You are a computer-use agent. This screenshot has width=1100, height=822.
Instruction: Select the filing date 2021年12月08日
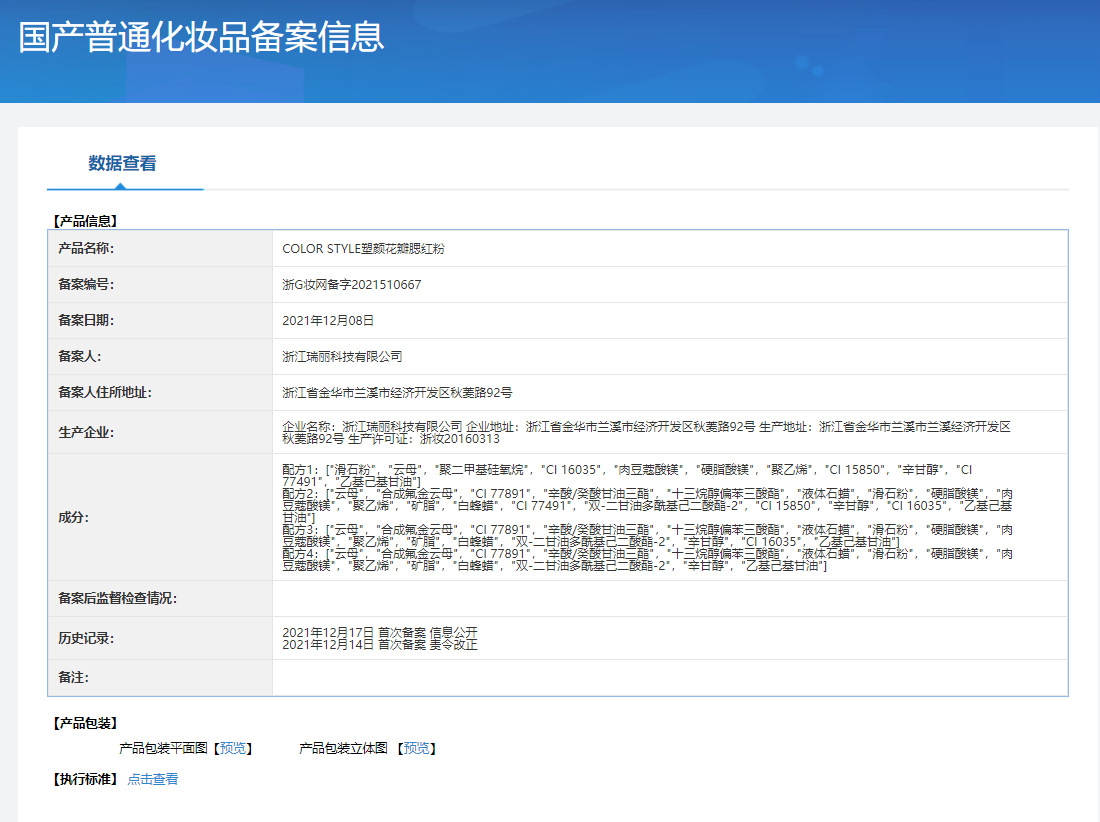tap(328, 321)
